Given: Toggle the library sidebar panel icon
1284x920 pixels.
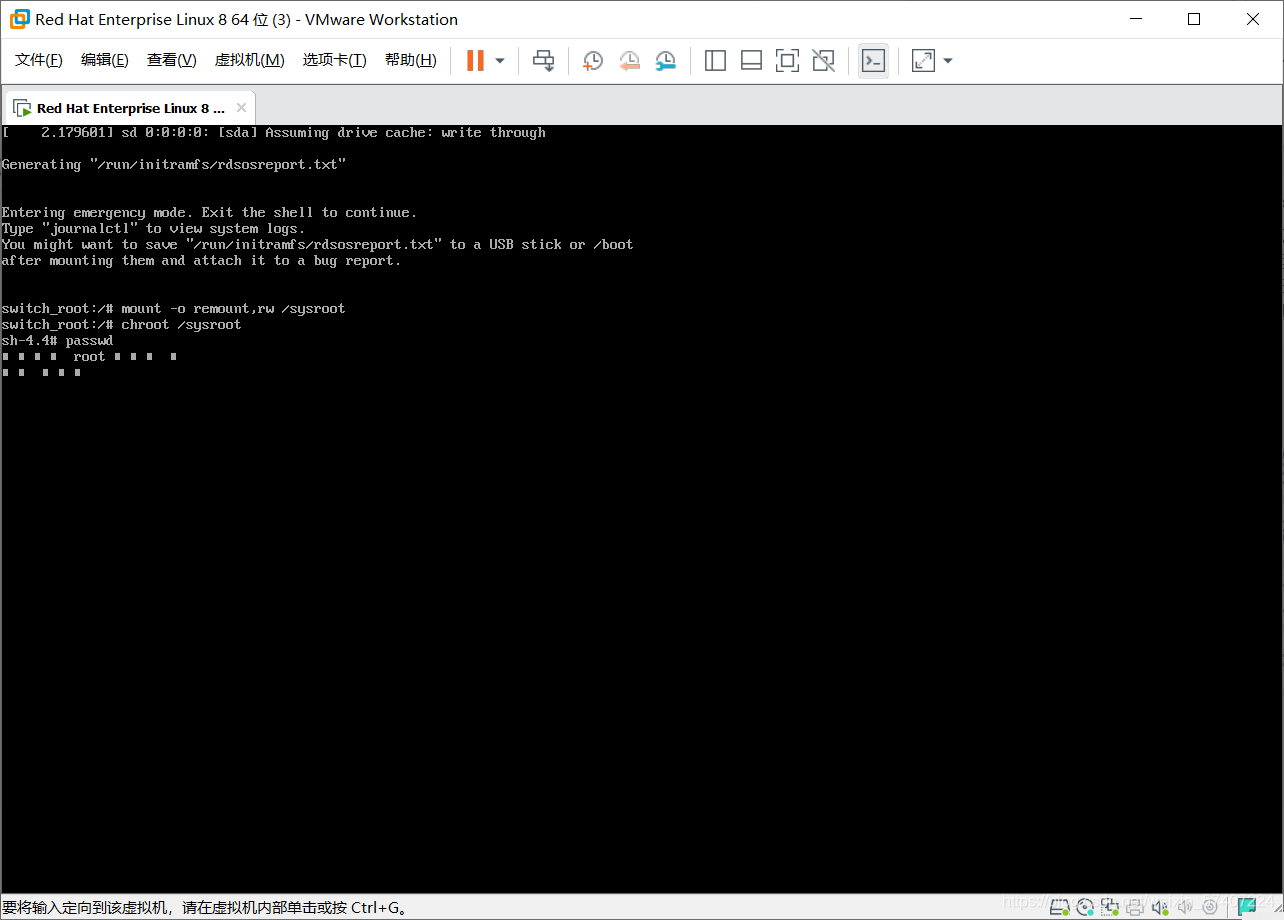Looking at the screenshot, I should pos(715,61).
